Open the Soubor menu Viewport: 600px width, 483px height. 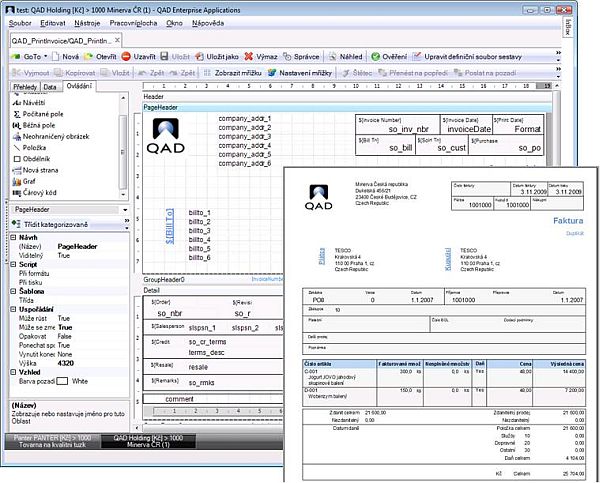point(20,23)
